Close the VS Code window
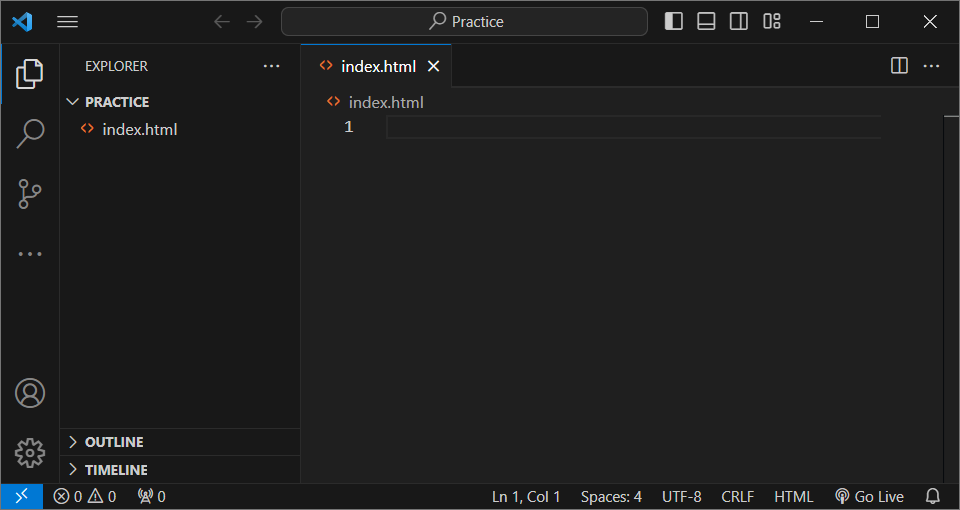This screenshot has width=960, height=510. point(929,21)
